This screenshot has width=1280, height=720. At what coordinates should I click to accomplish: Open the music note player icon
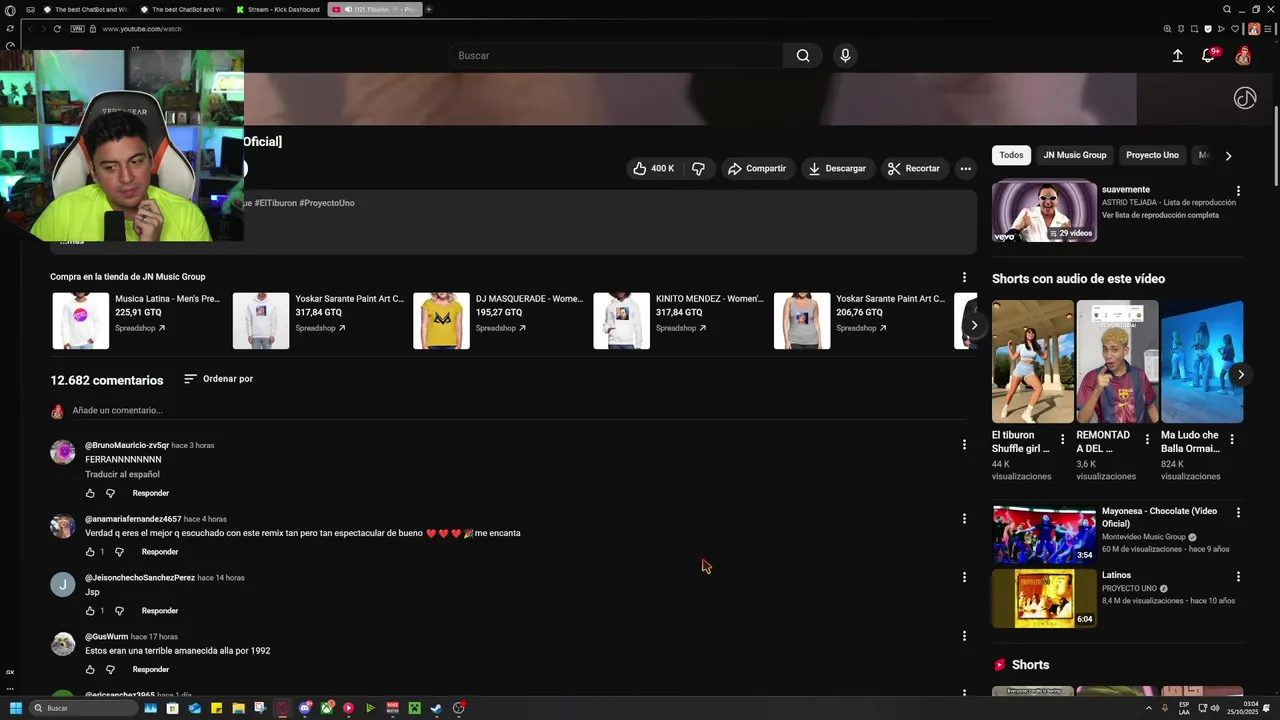(x=1245, y=98)
